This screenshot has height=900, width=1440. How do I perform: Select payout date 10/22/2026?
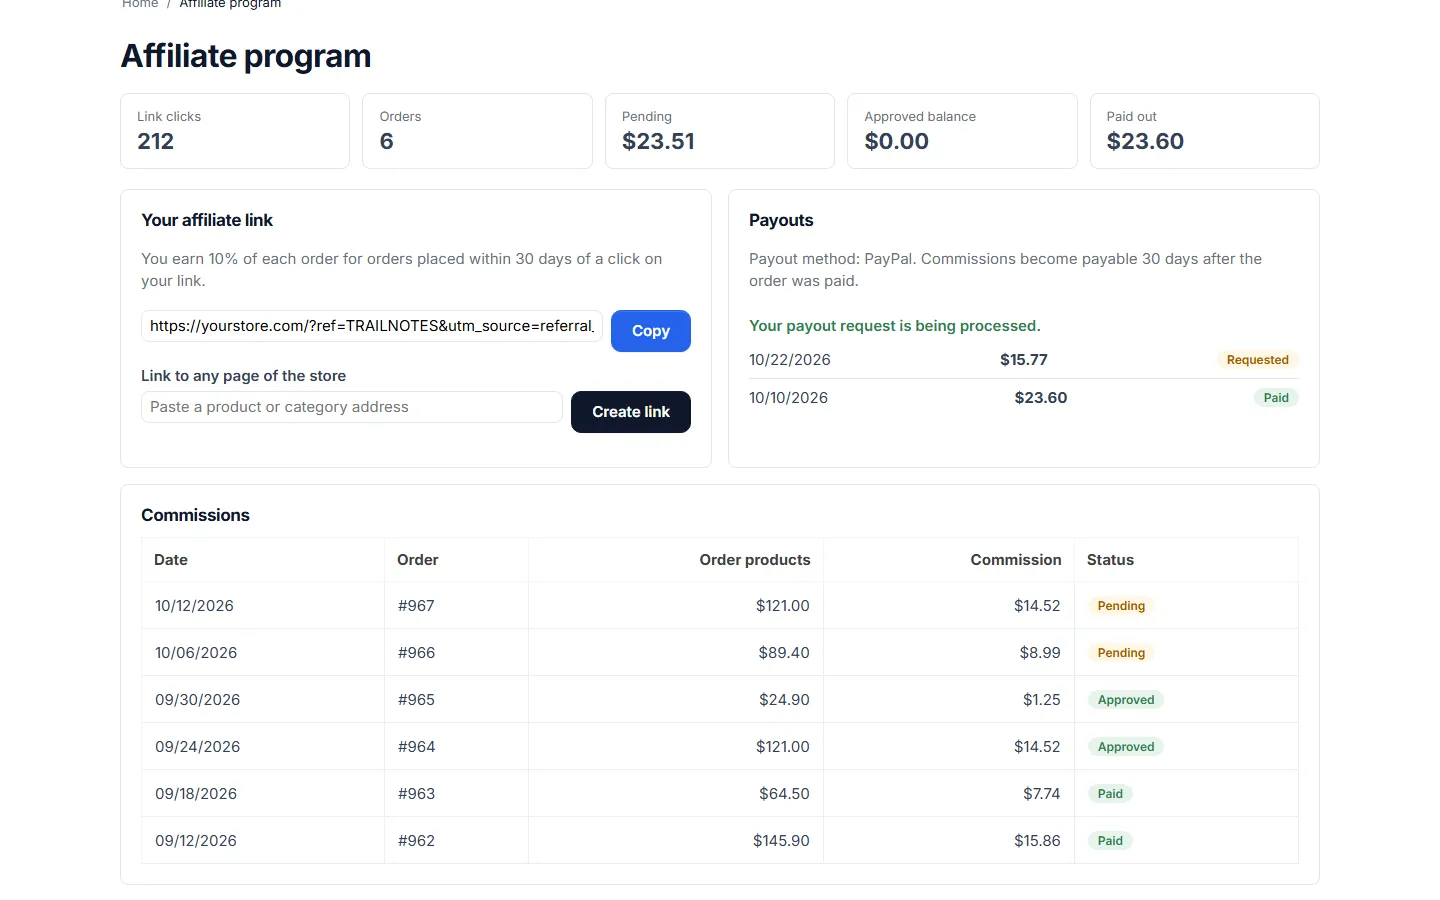(790, 360)
